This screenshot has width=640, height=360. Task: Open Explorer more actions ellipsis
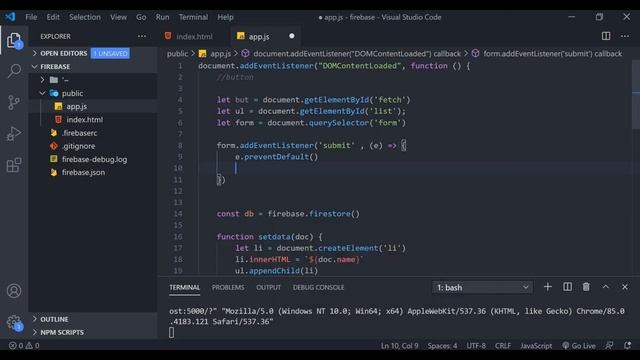pos(142,36)
